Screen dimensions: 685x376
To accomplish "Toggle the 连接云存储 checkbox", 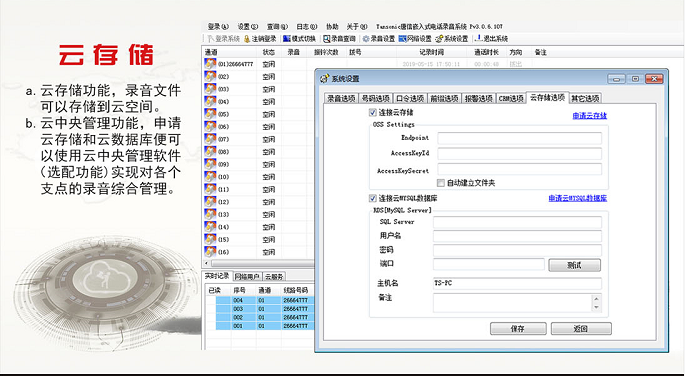I will pos(373,113).
